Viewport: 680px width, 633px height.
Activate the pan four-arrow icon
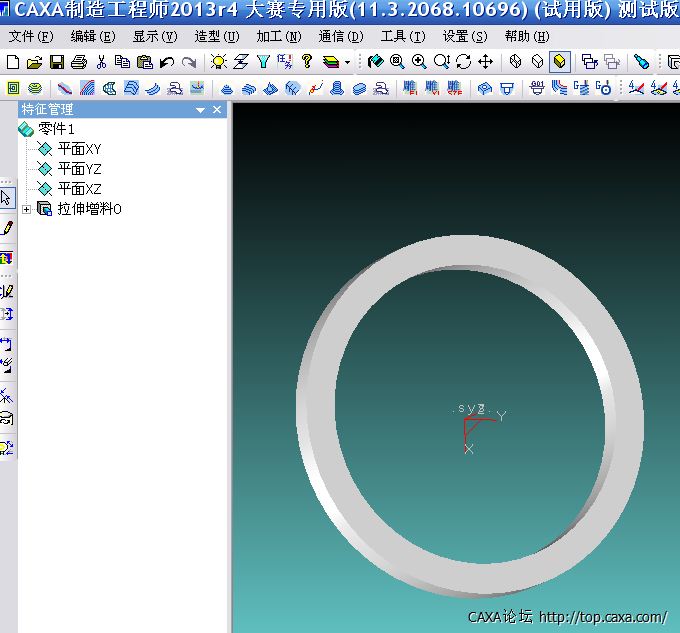click(x=485, y=62)
